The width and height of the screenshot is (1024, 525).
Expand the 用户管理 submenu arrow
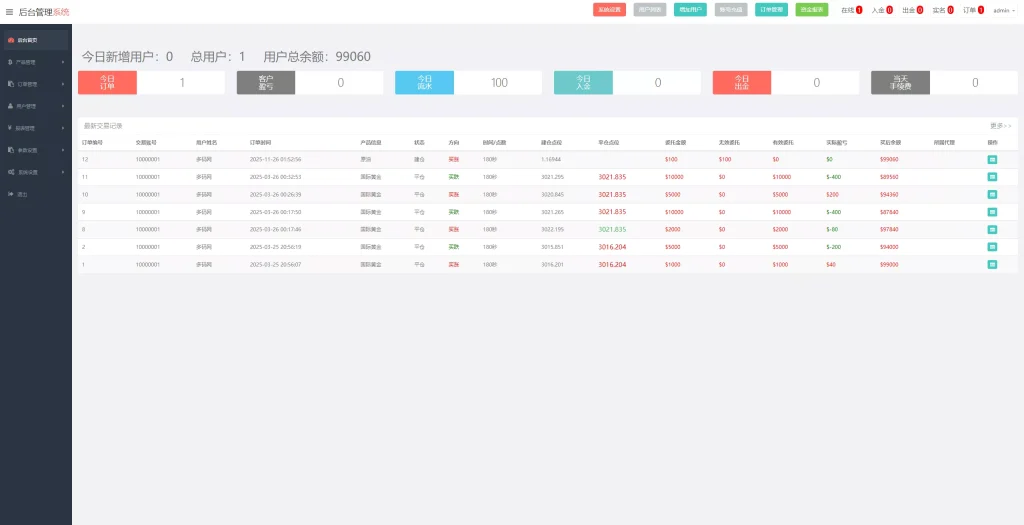63,106
